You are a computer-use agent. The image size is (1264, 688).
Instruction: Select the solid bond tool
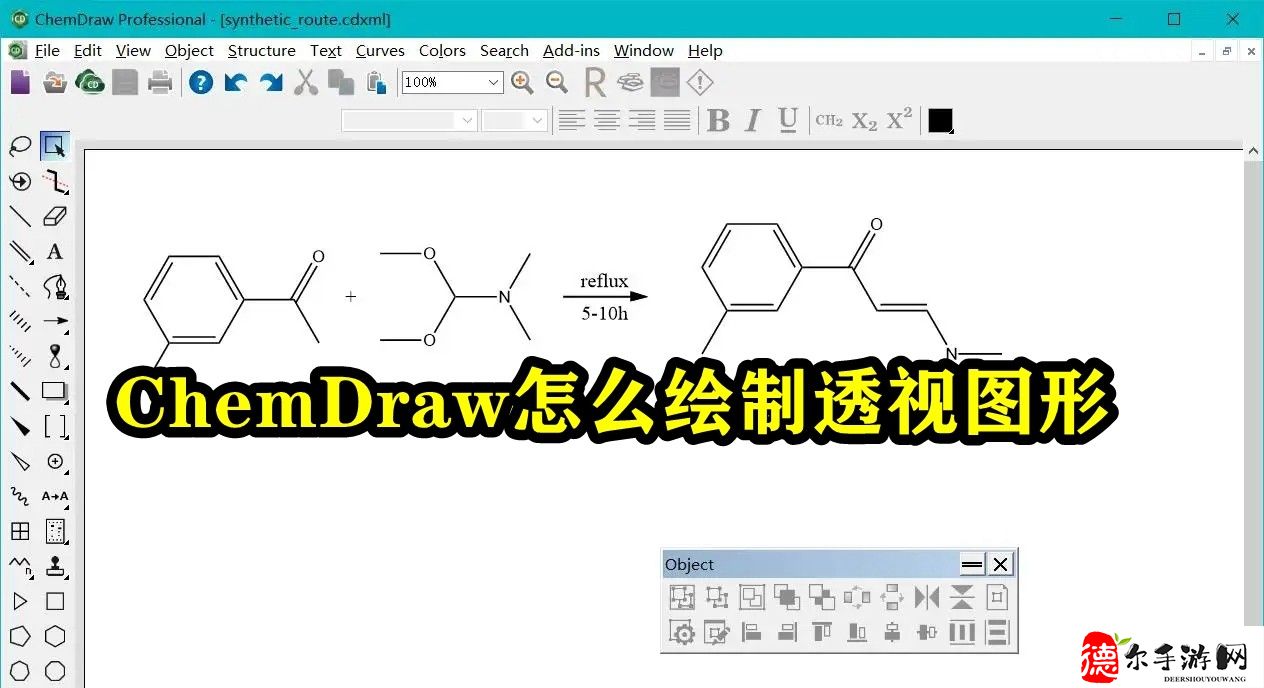(x=20, y=216)
